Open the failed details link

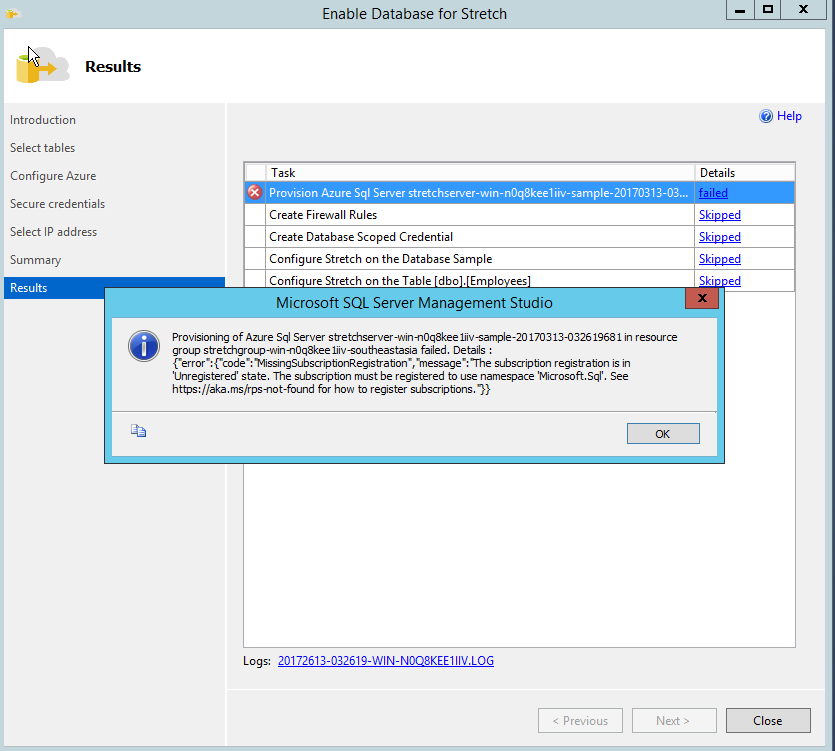coord(713,193)
